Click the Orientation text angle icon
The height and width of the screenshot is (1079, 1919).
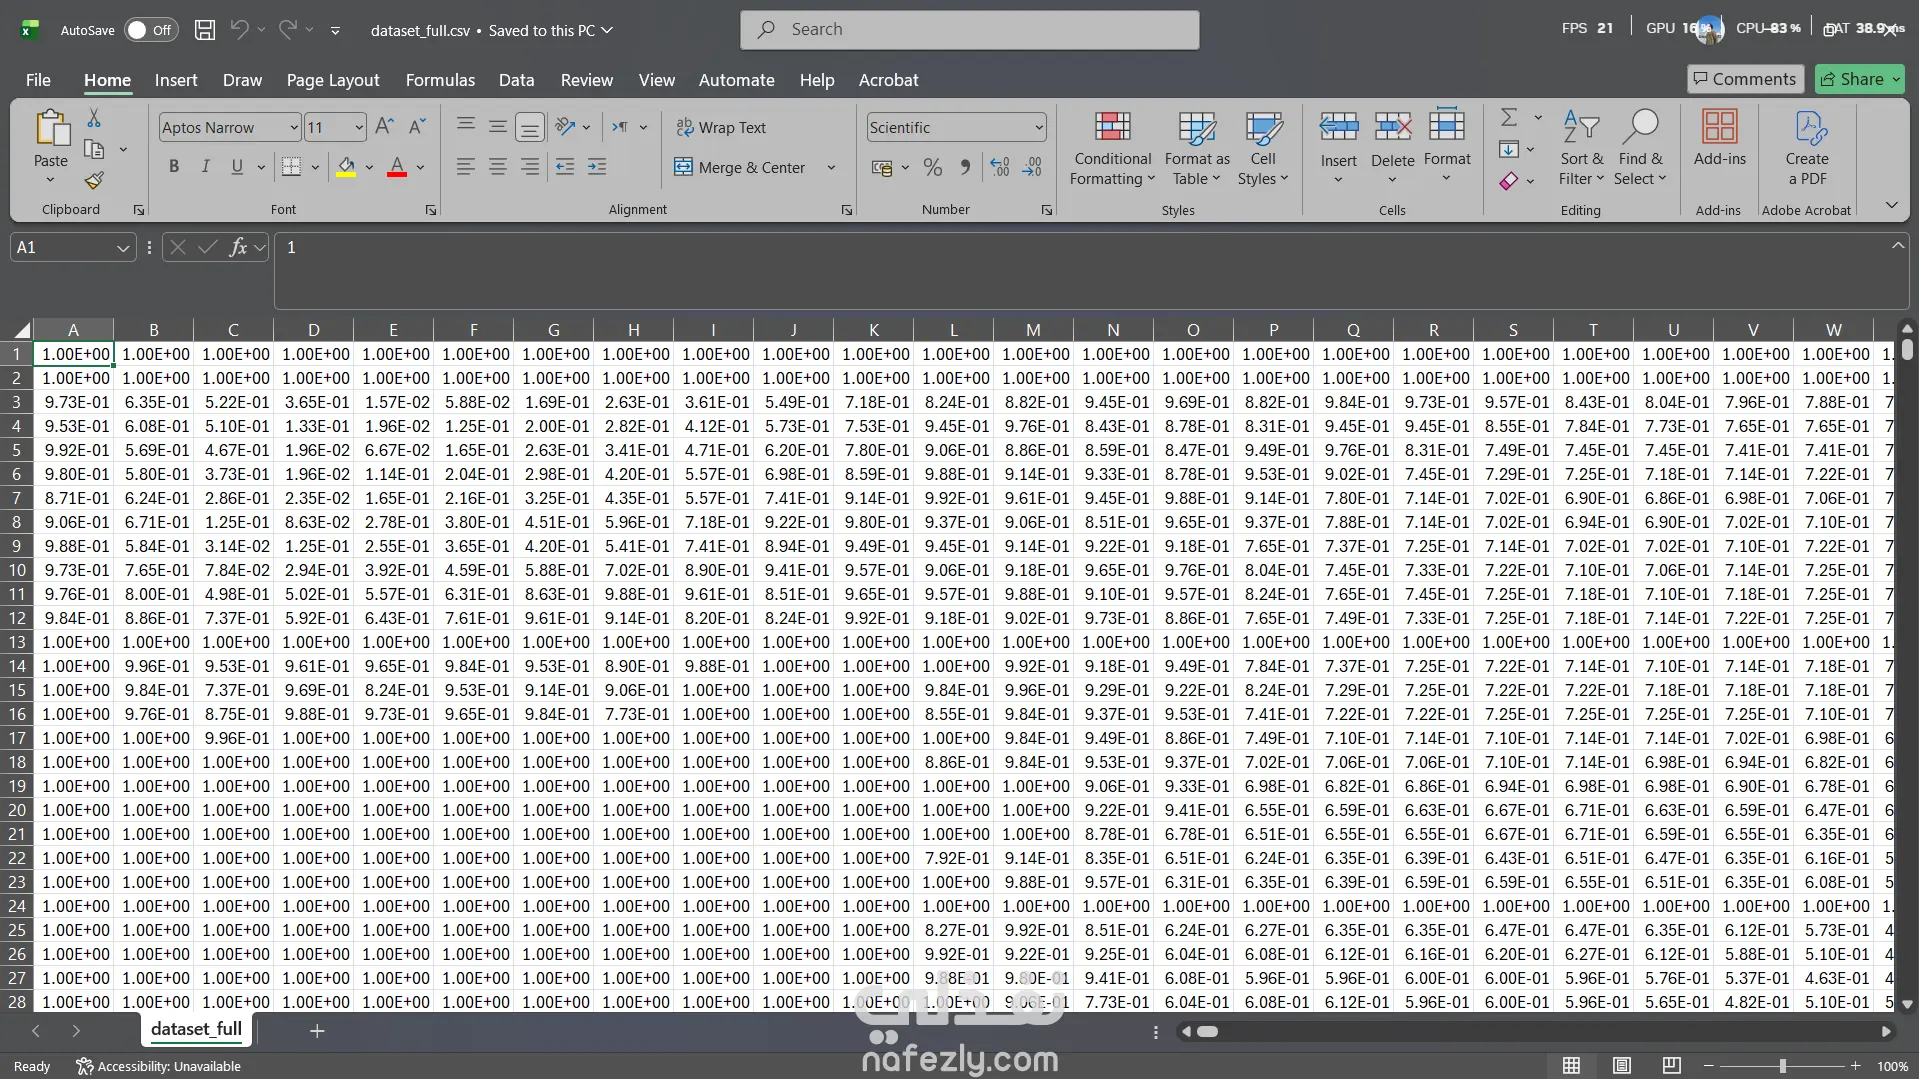tap(566, 127)
